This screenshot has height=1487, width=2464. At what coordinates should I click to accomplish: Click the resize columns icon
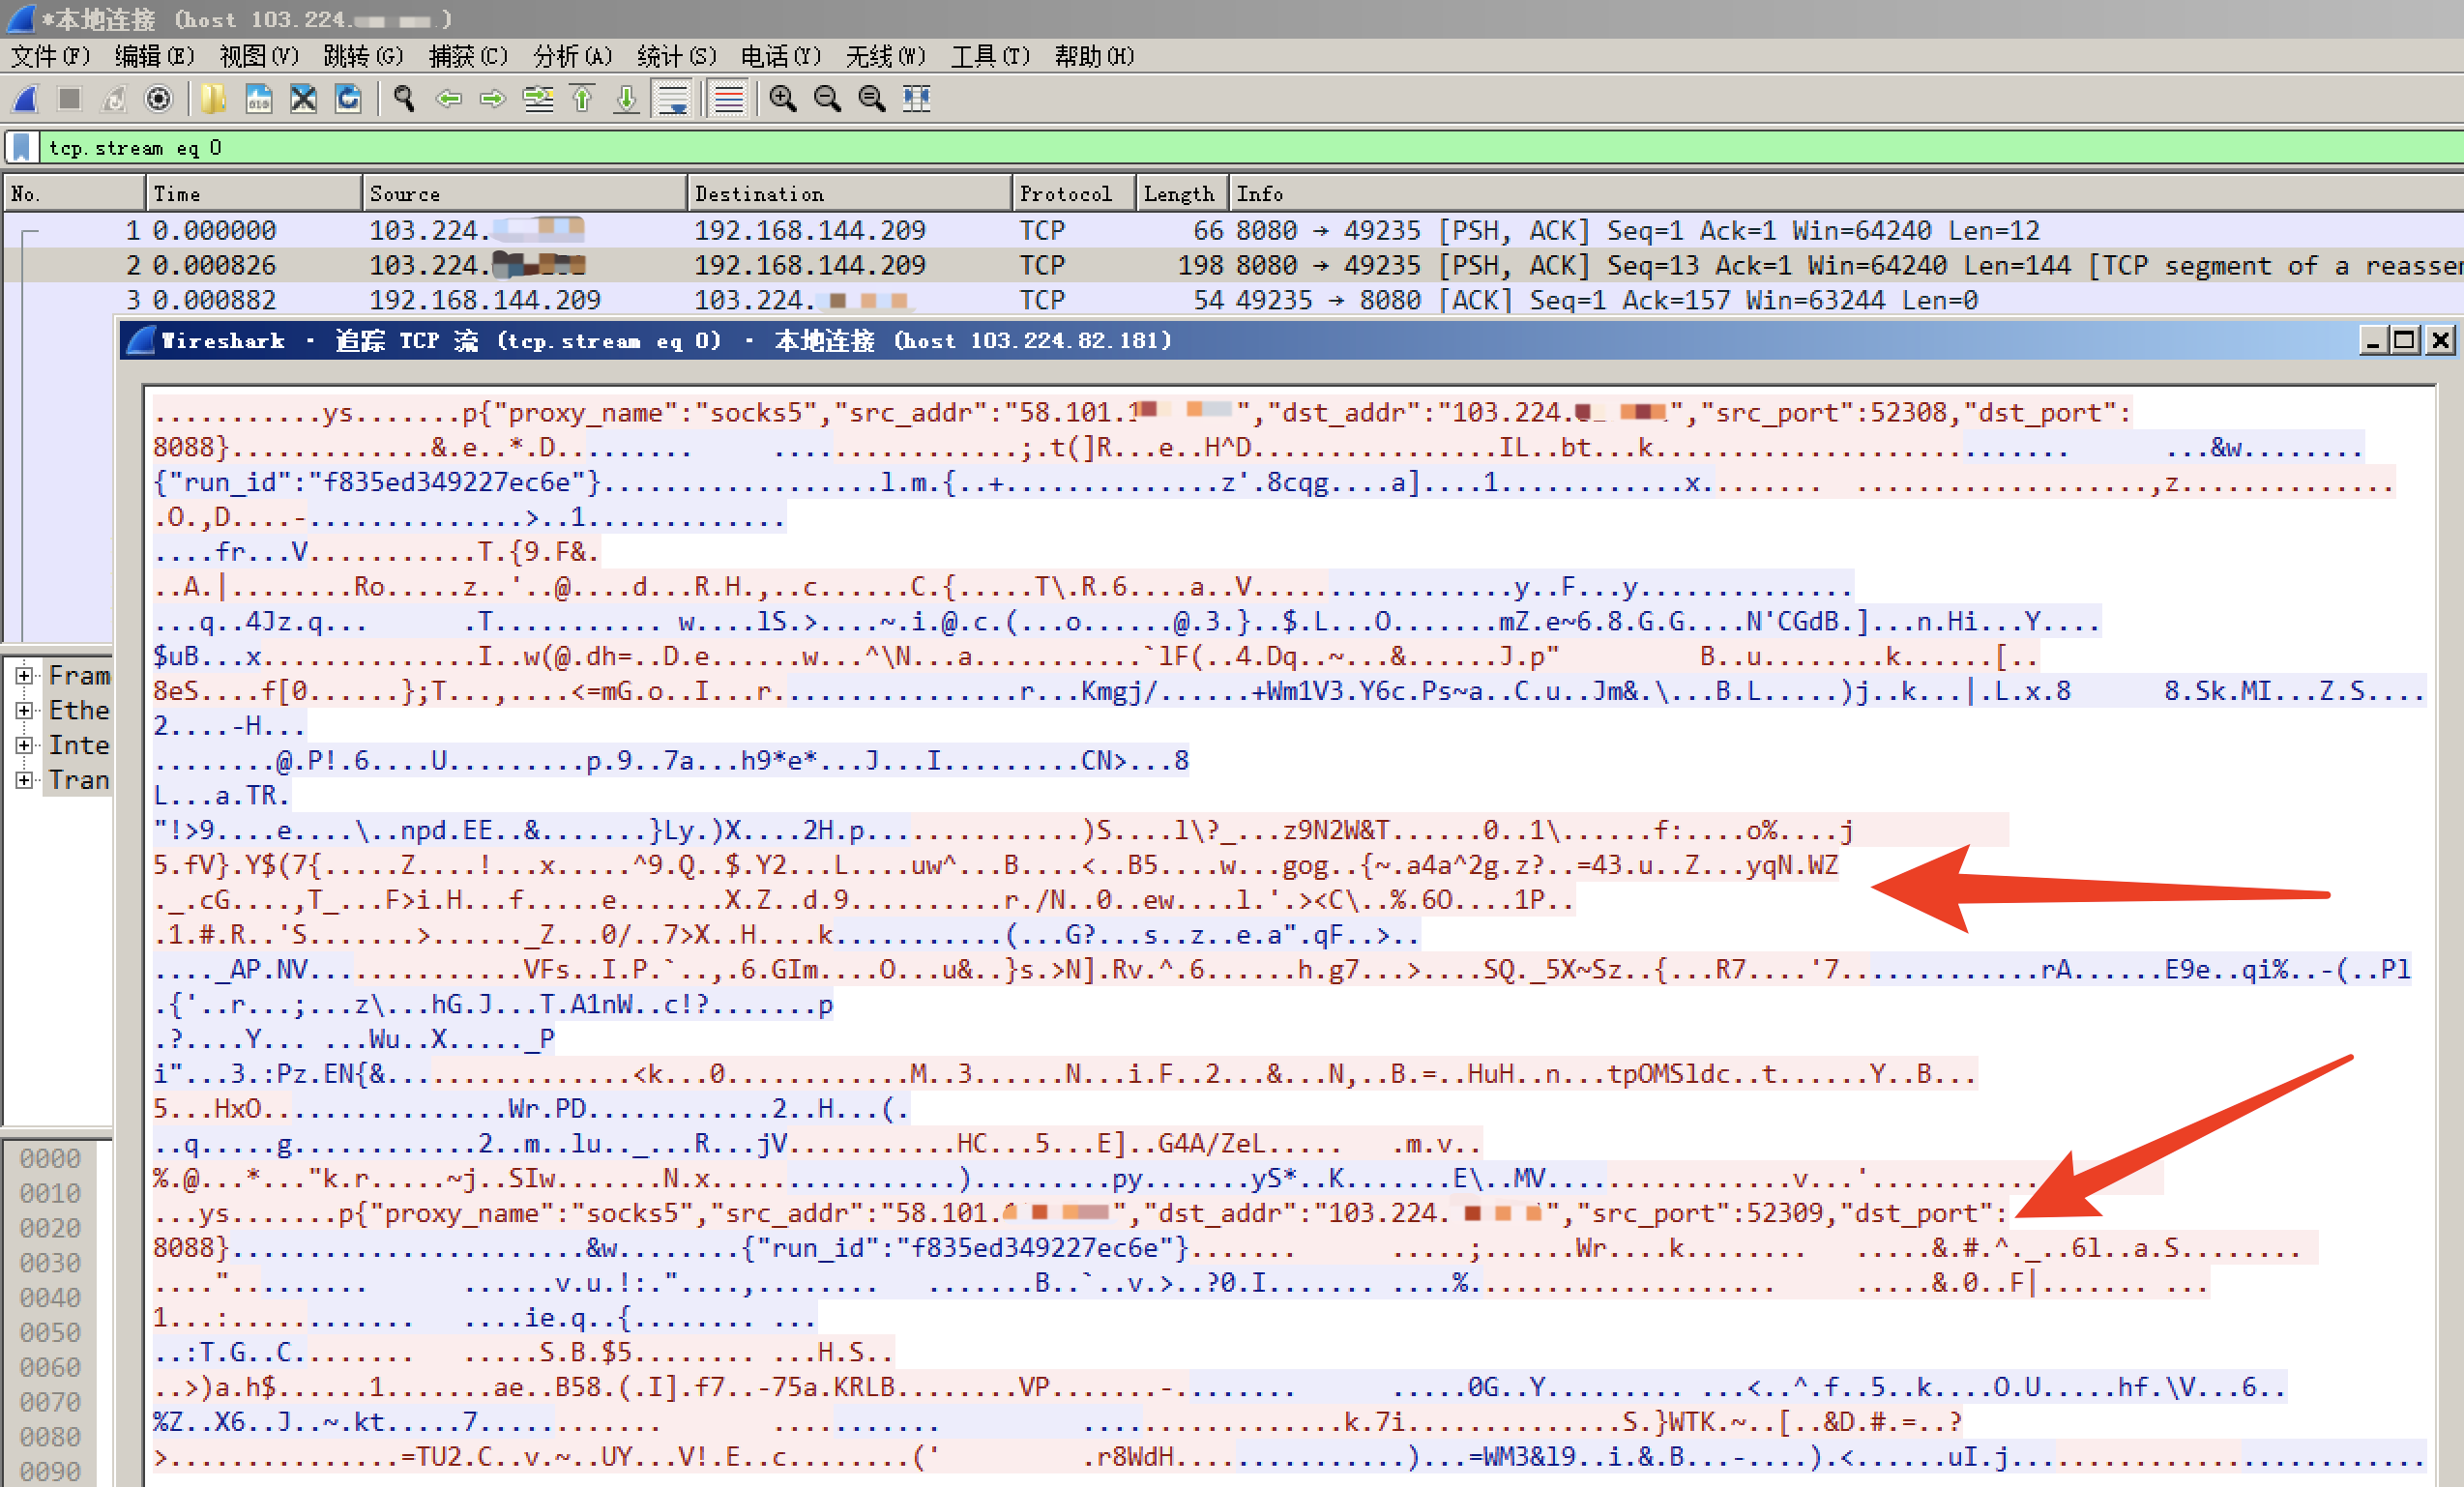916,99
